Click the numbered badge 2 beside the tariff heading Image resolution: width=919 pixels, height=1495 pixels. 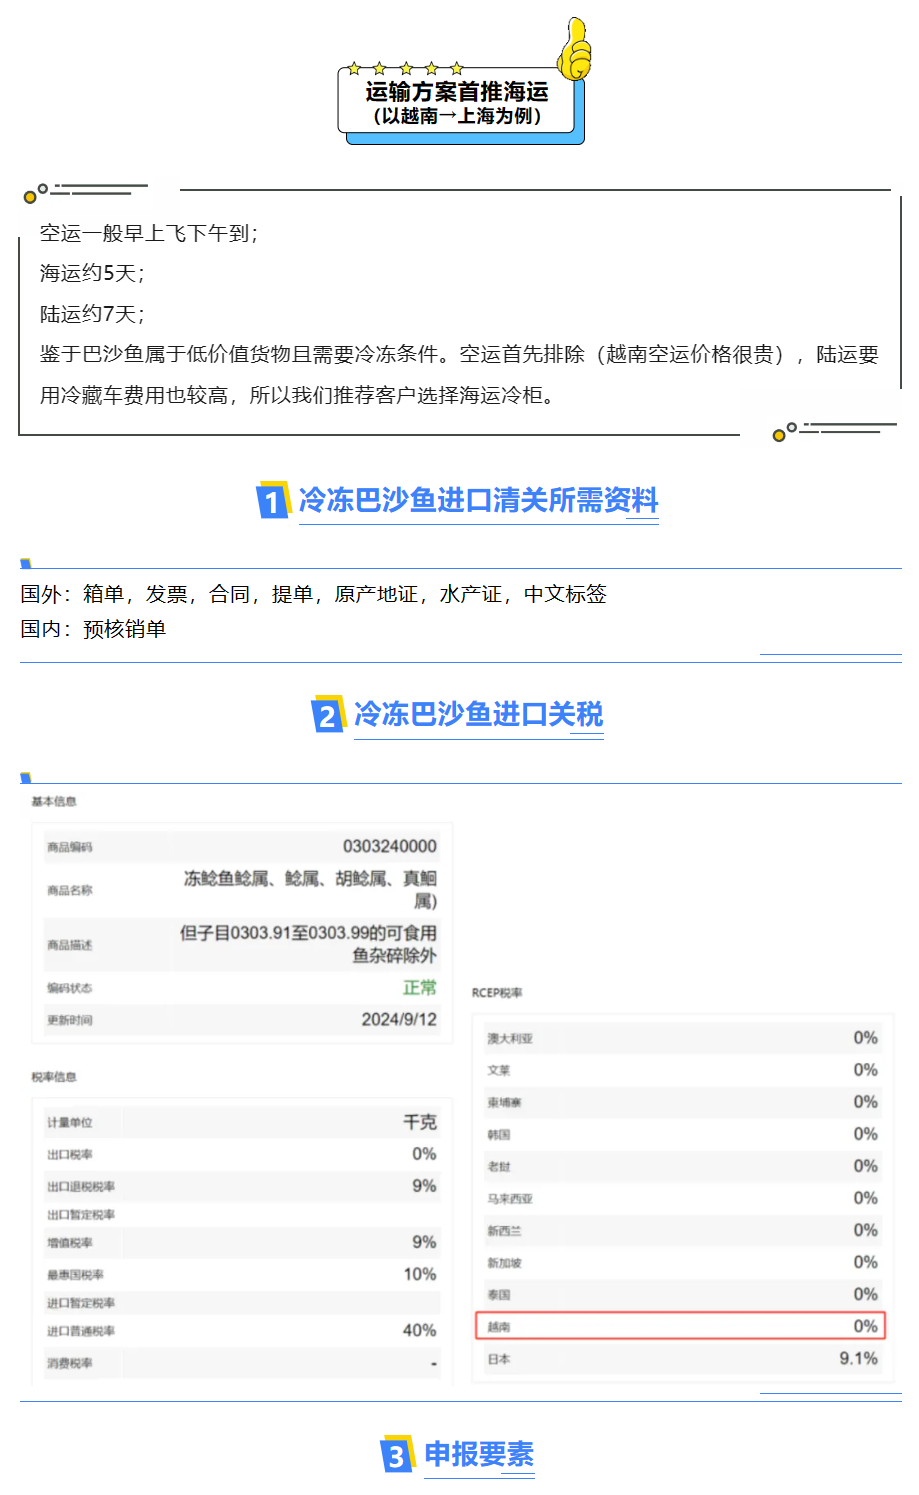(x=326, y=715)
